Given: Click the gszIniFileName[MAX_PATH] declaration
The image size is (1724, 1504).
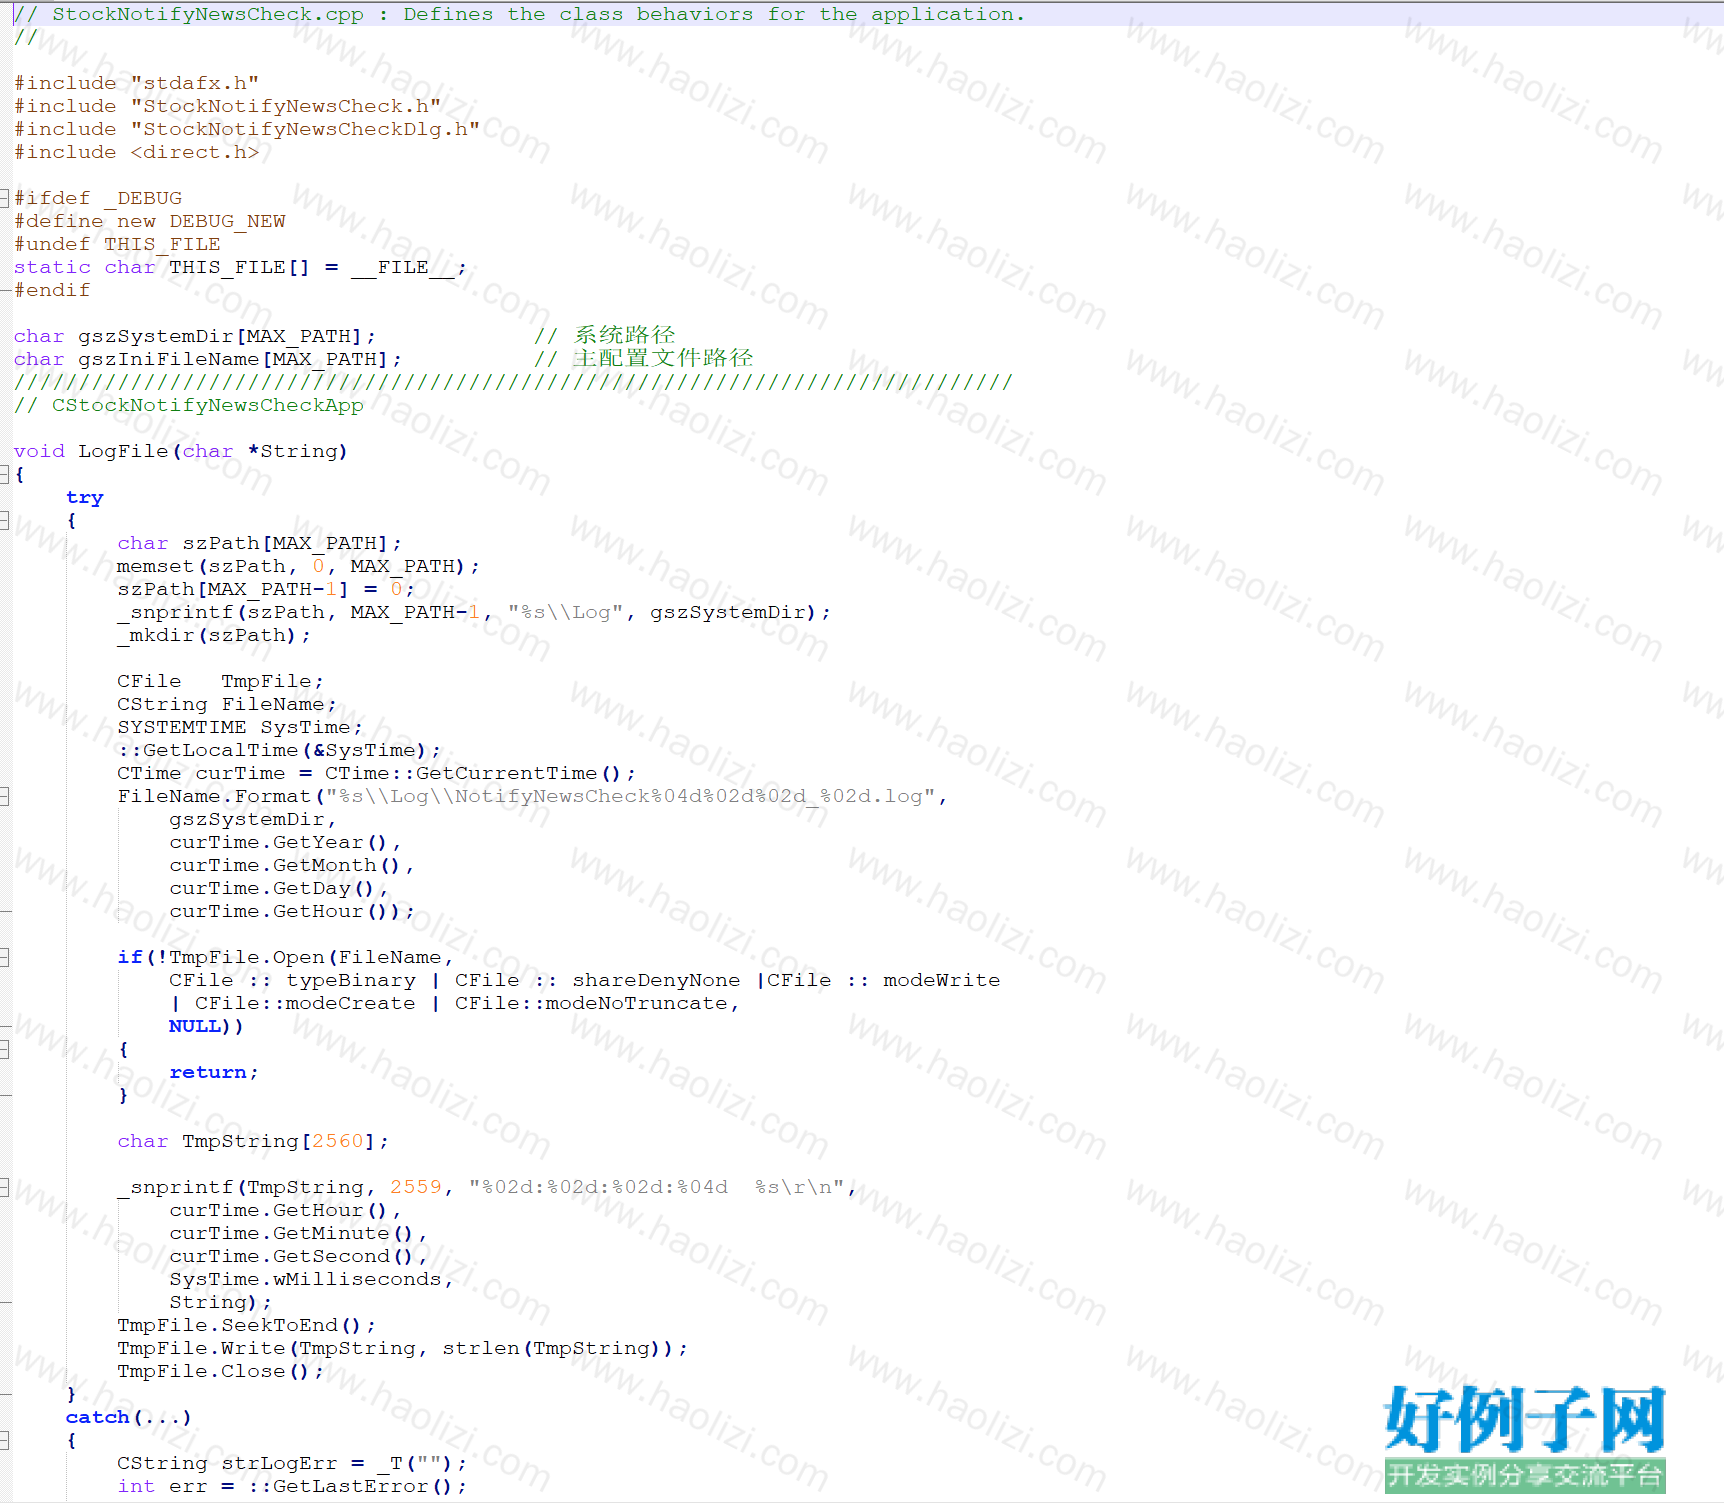Looking at the screenshot, I should pyautogui.click(x=208, y=359).
